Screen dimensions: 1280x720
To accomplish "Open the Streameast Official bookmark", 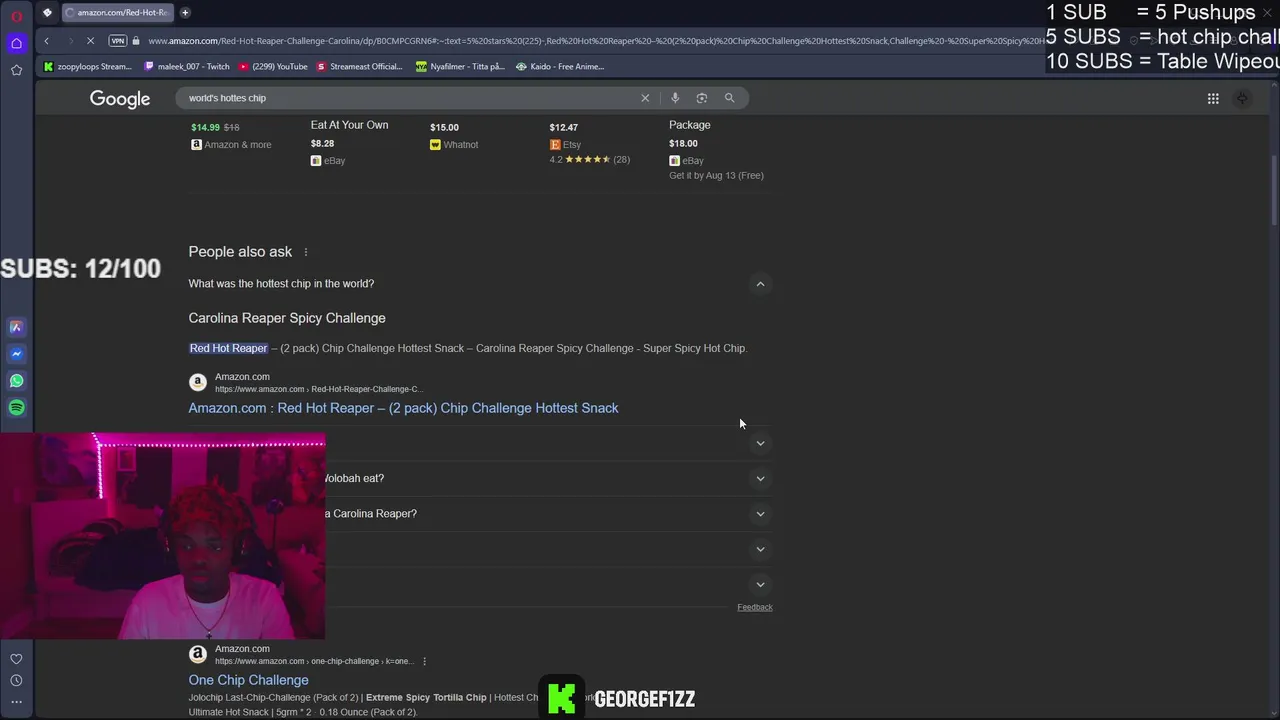I will (360, 67).
